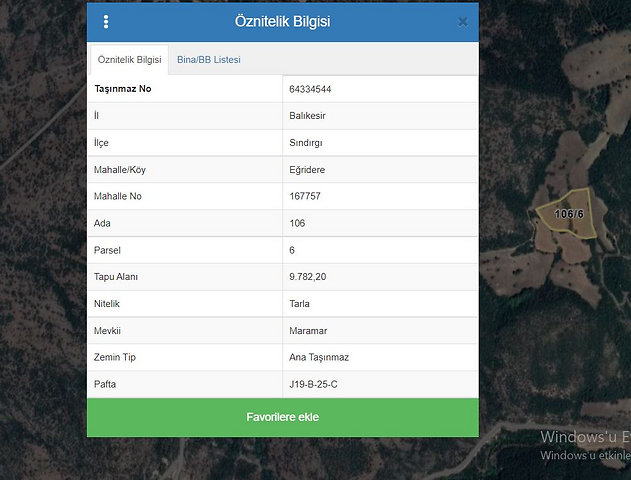The image size is (631, 480).
Task: Click the Taşınmaz No value 64334544
Action: pos(310,89)
